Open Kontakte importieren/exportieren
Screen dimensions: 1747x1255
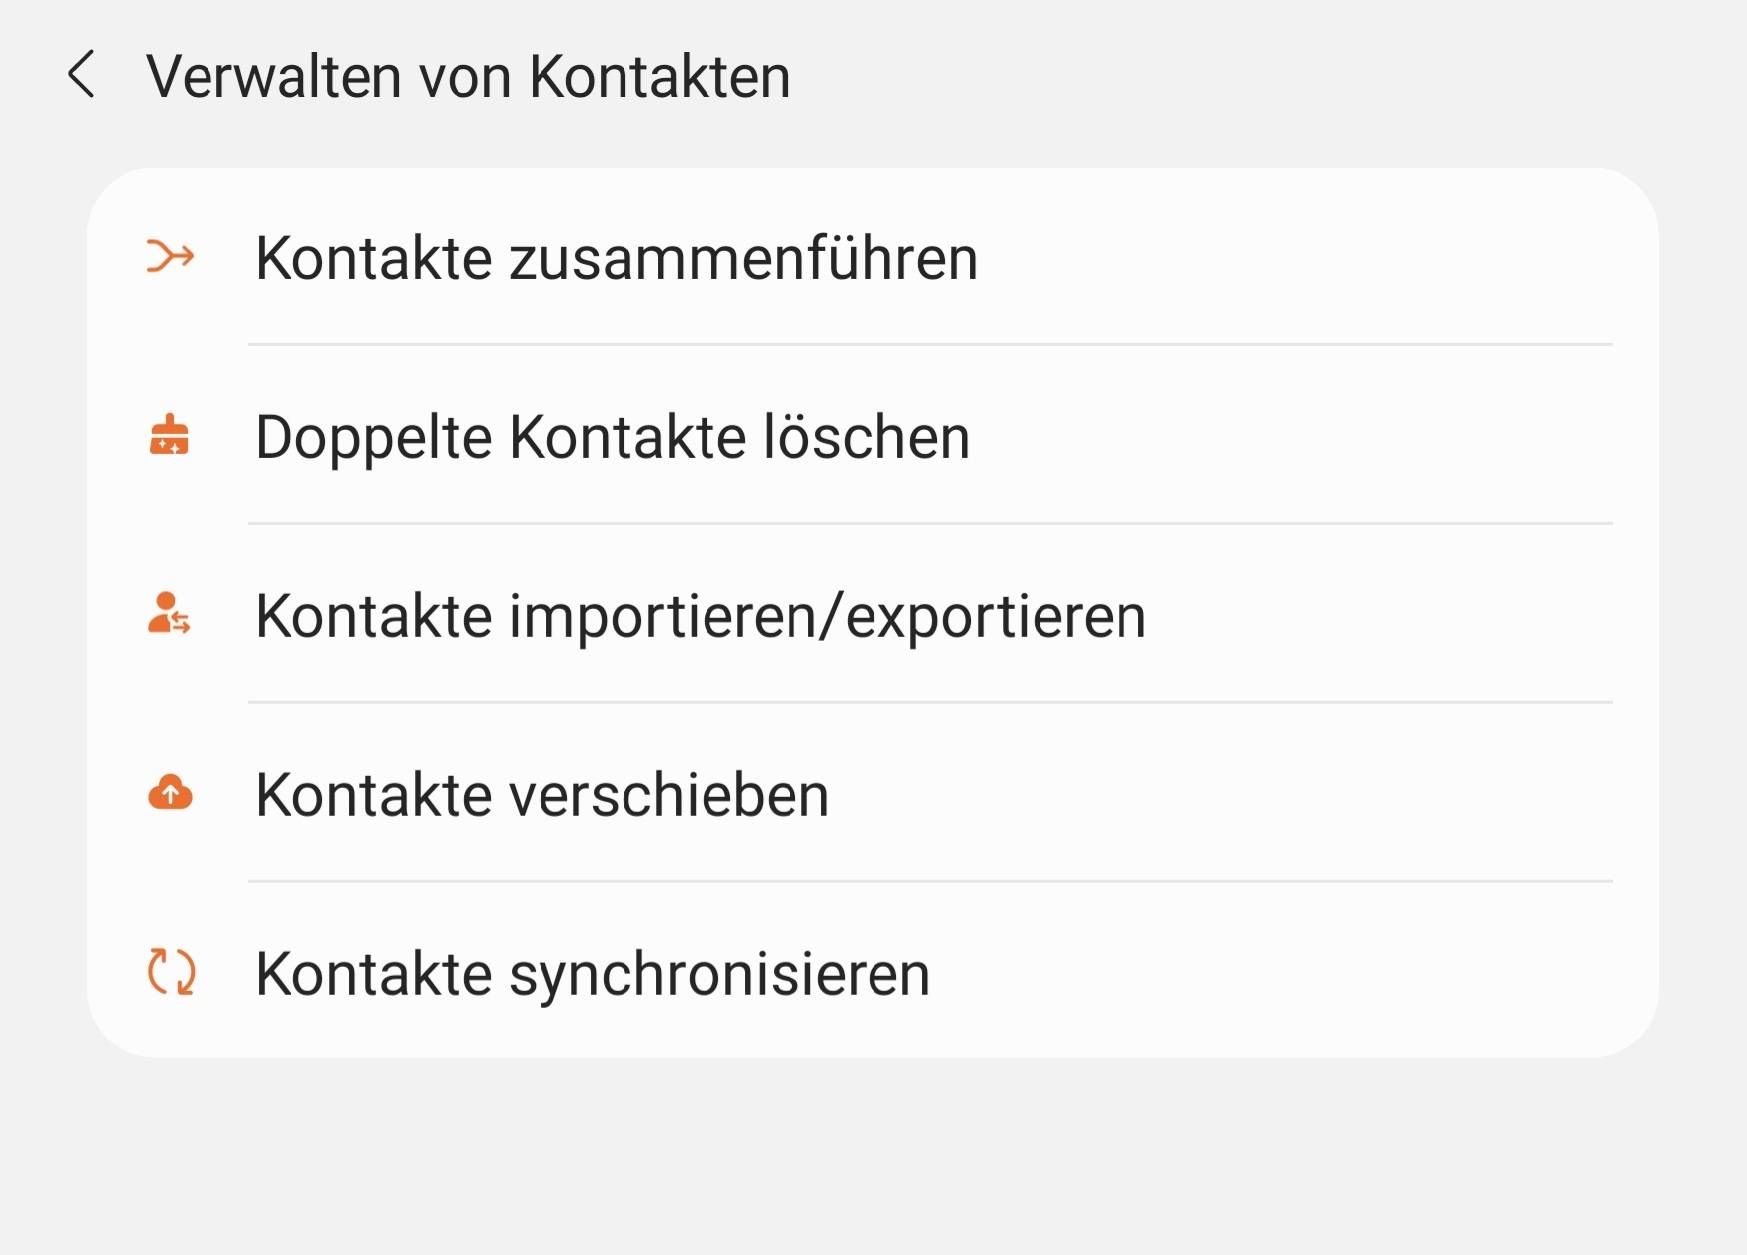pos(700,616)
